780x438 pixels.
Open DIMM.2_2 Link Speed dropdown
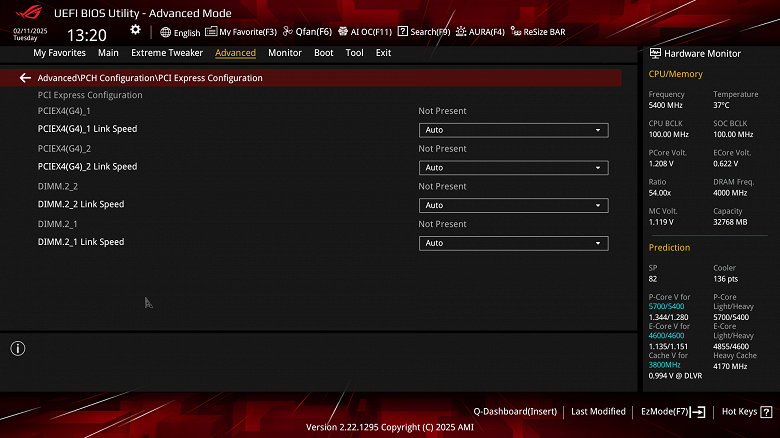click(x=513, y=206)
